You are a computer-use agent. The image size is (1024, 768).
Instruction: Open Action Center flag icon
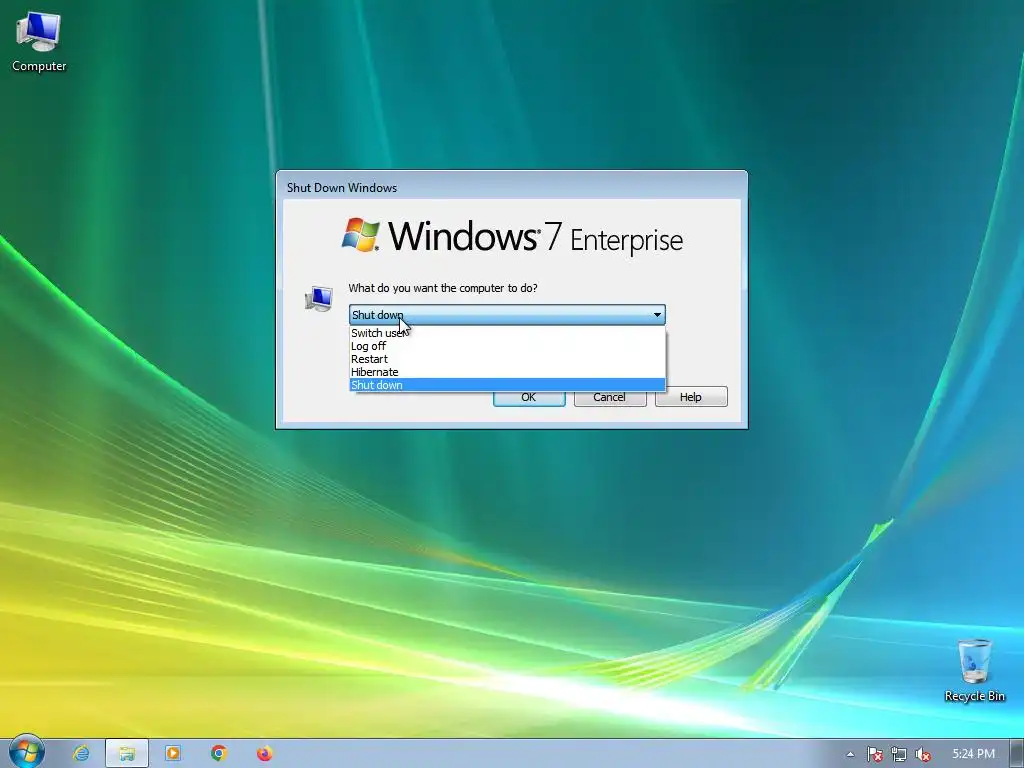click(x=874, y=754)
